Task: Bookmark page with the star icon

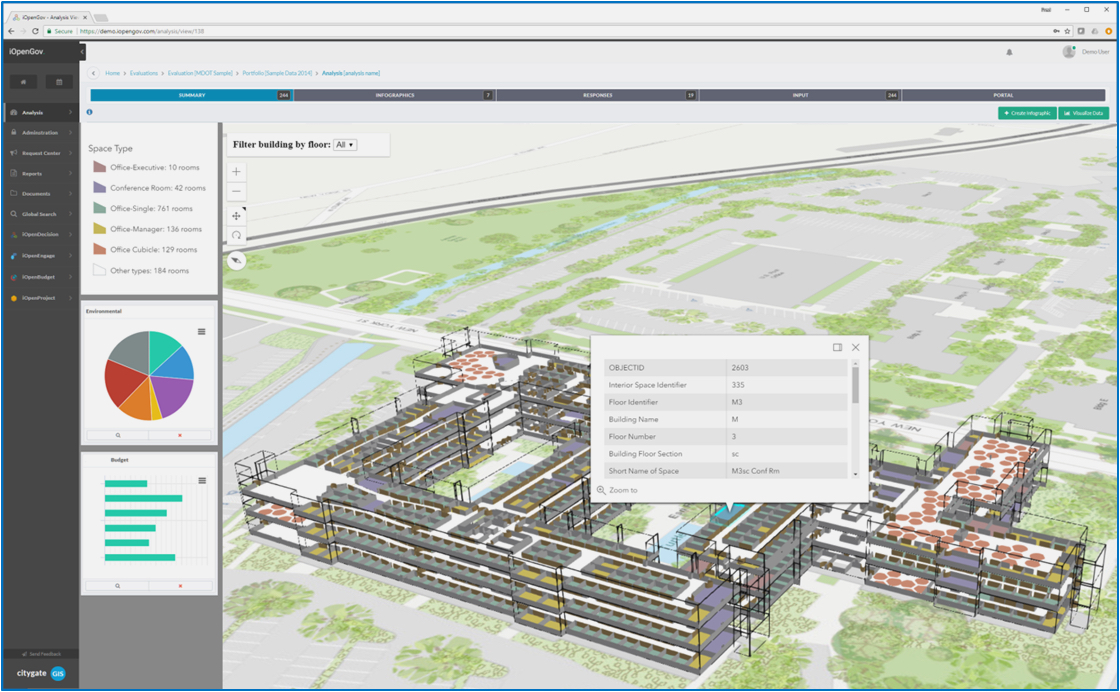Action: tap(1068, 31)
